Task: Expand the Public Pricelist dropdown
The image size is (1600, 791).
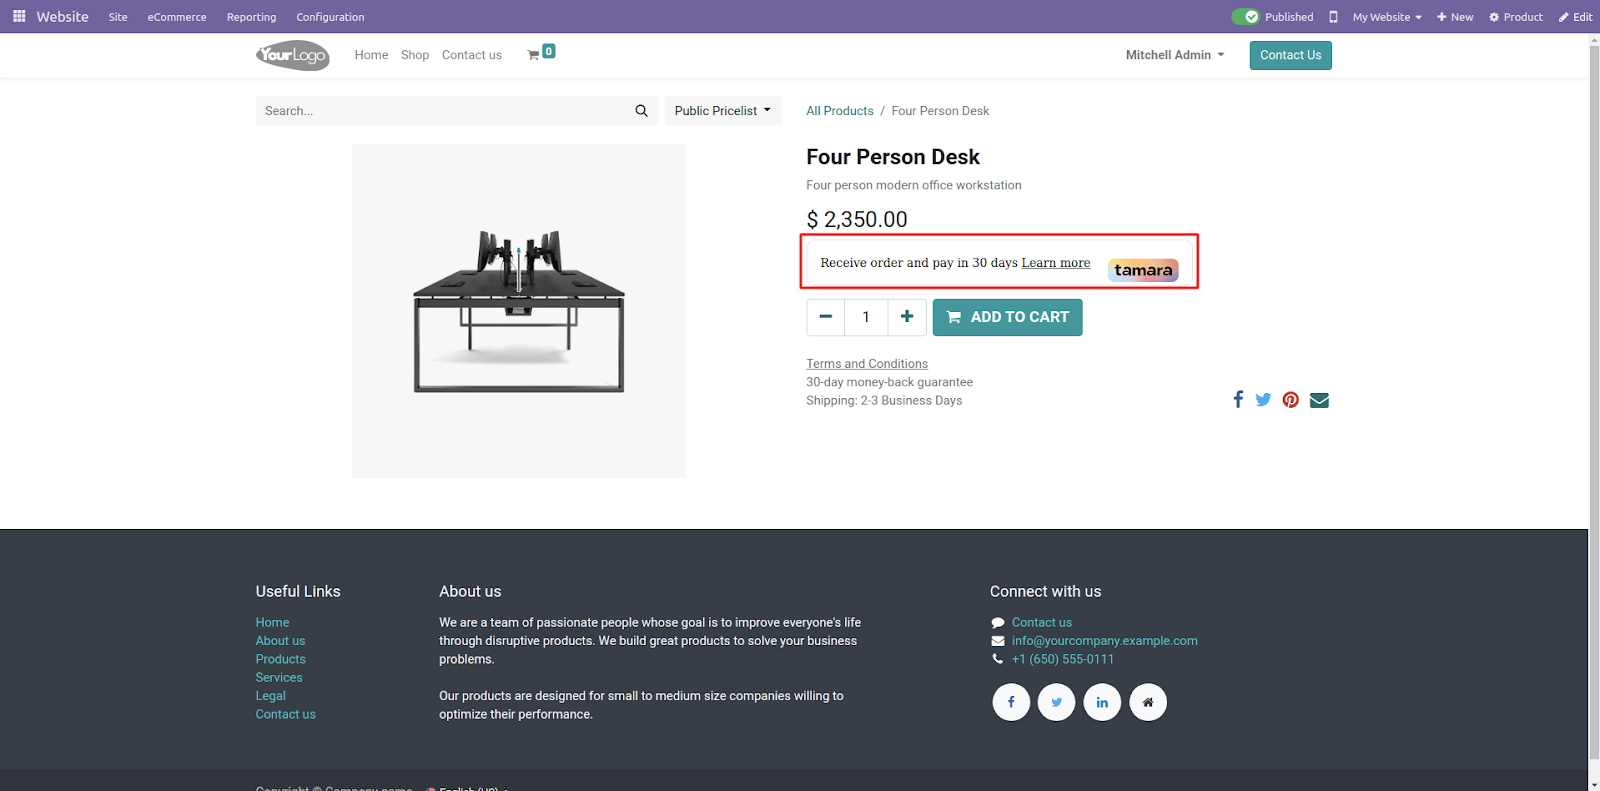Action: pos(722,111)
